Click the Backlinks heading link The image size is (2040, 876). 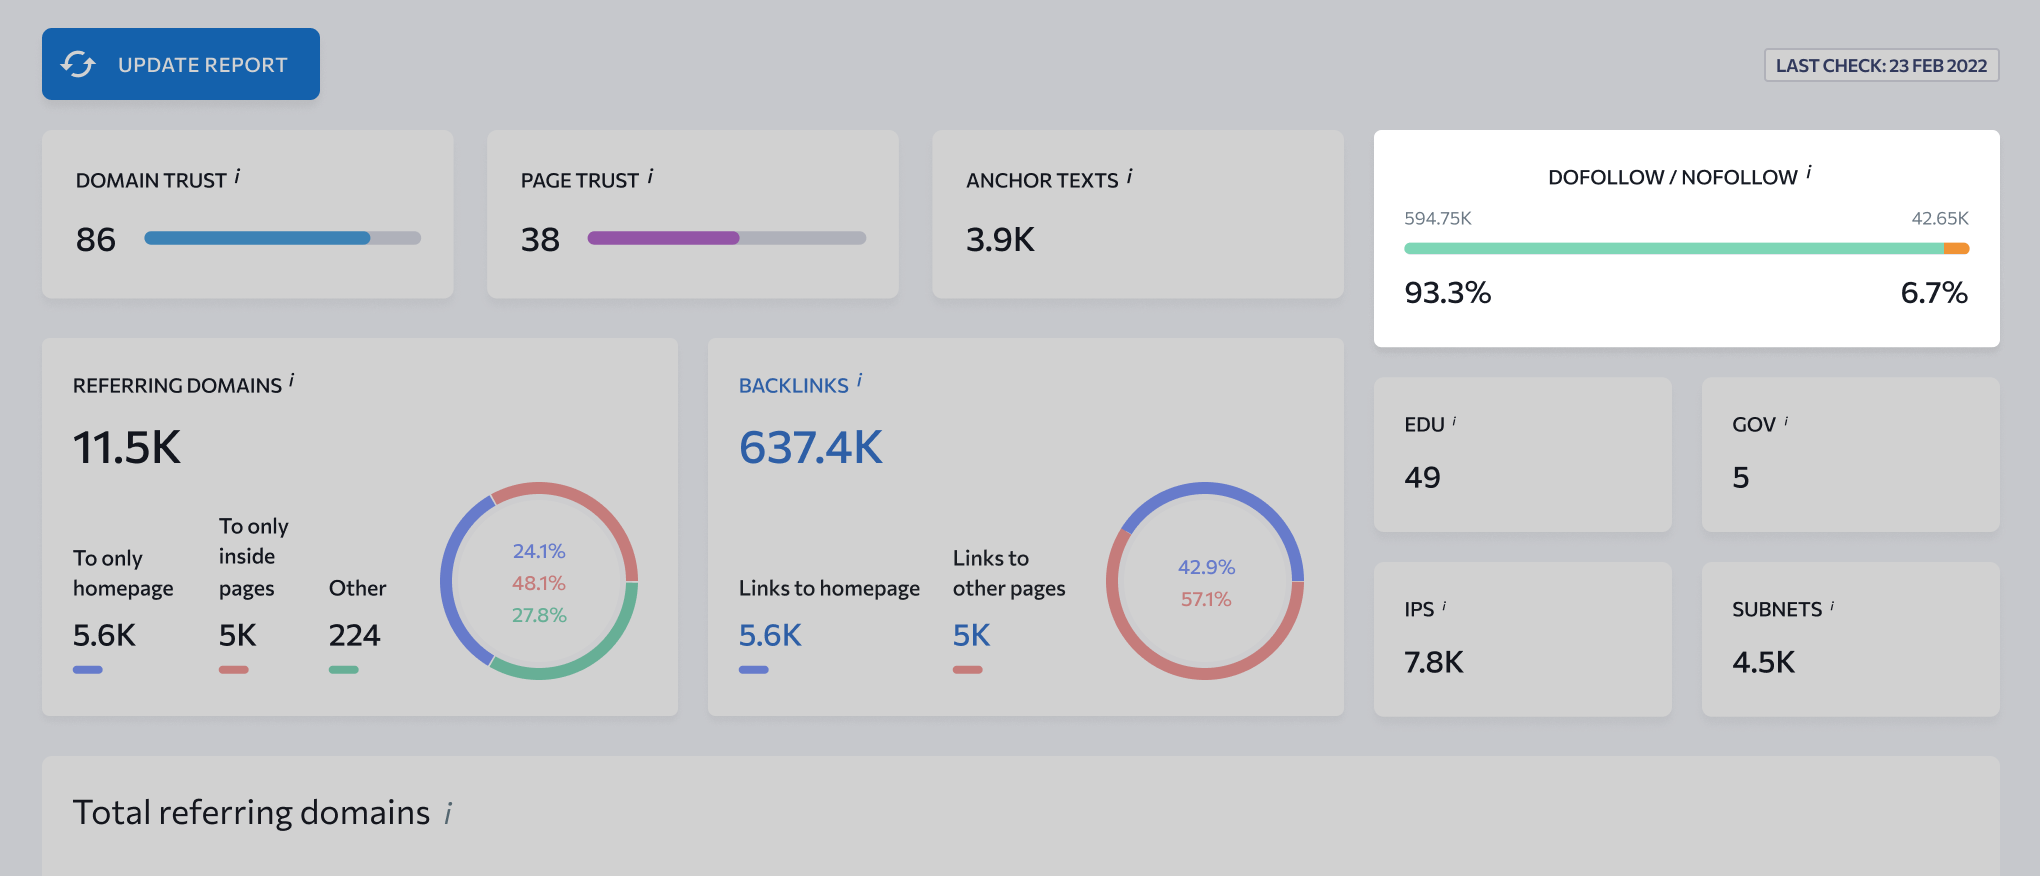(x=794, y=386)
